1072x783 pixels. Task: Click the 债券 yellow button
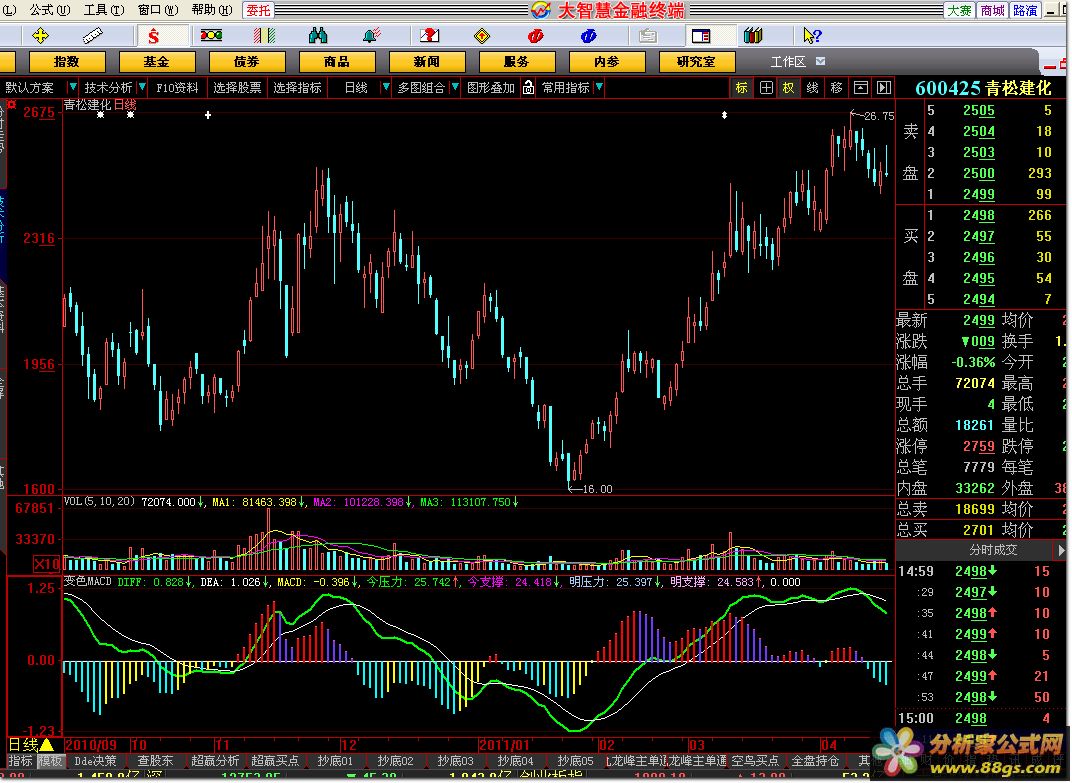247,62
